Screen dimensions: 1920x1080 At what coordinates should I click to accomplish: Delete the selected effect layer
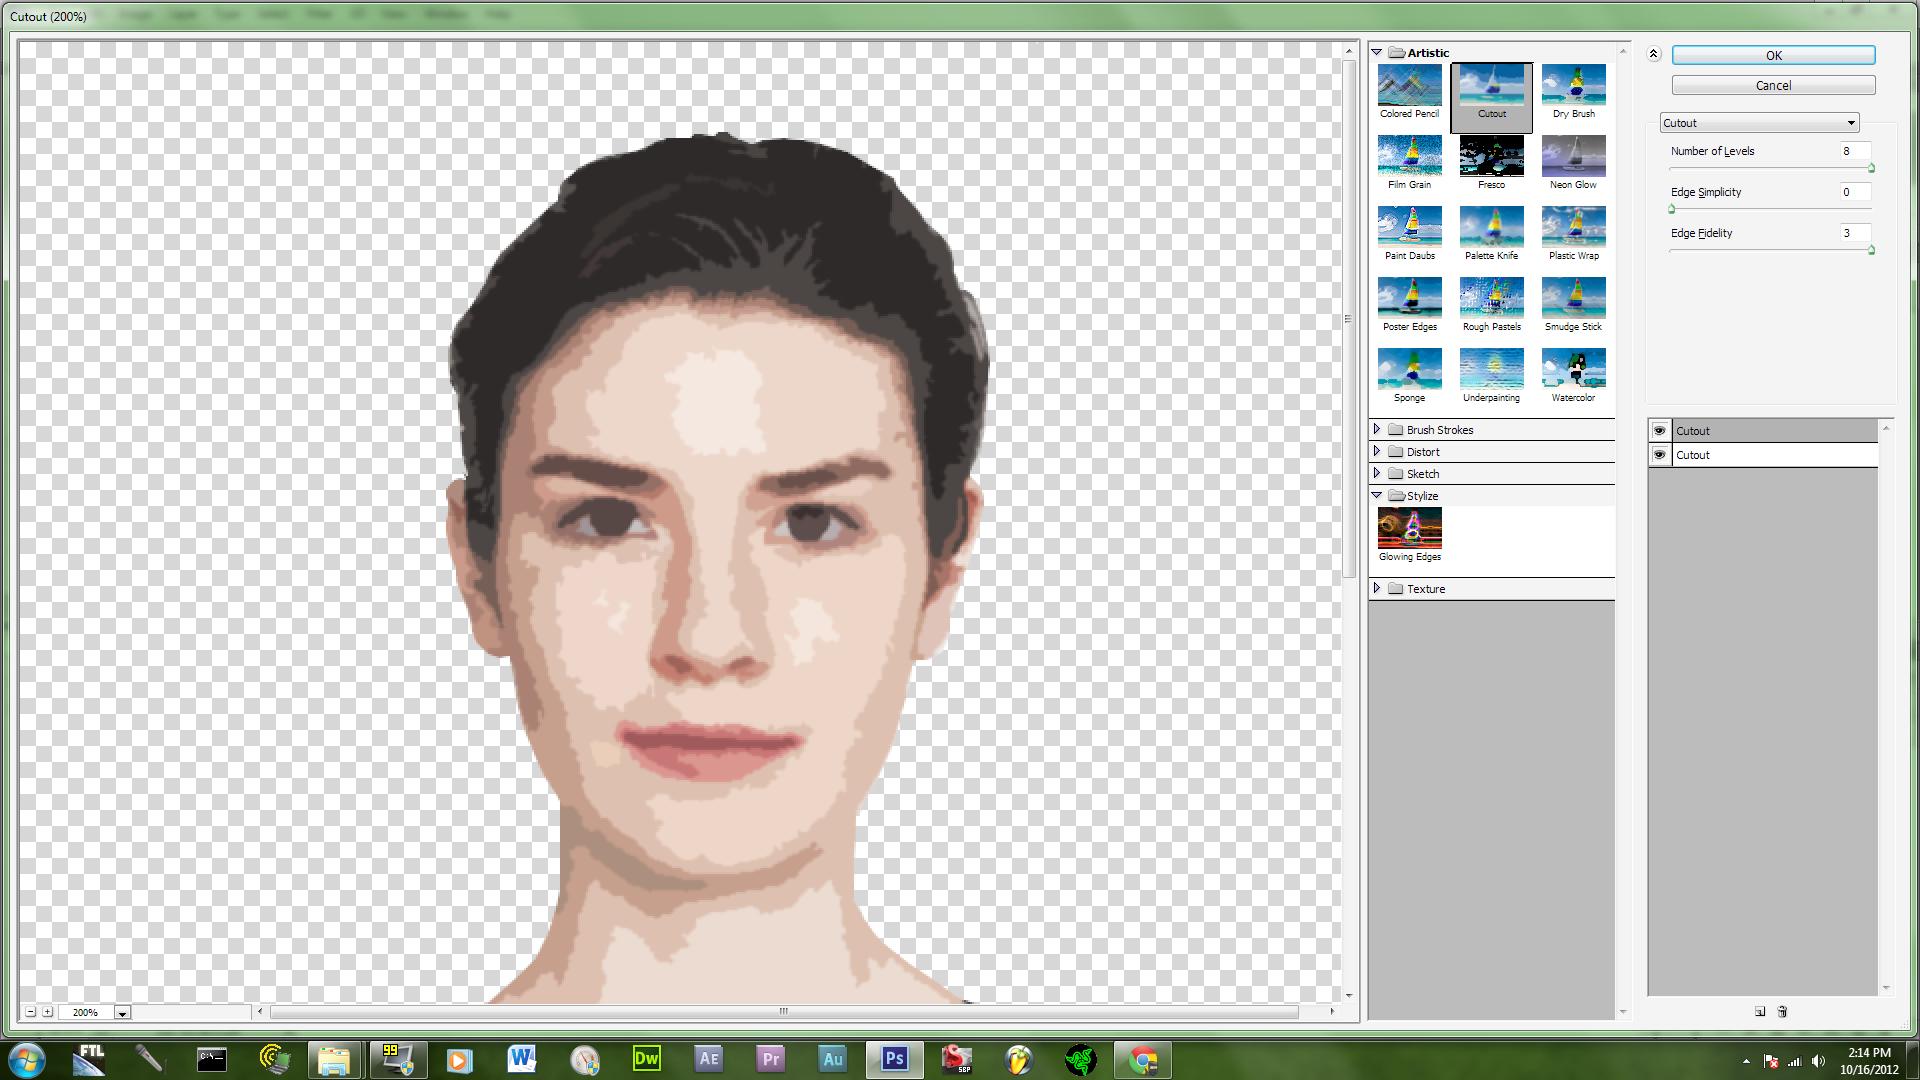click(1782, 1011)
